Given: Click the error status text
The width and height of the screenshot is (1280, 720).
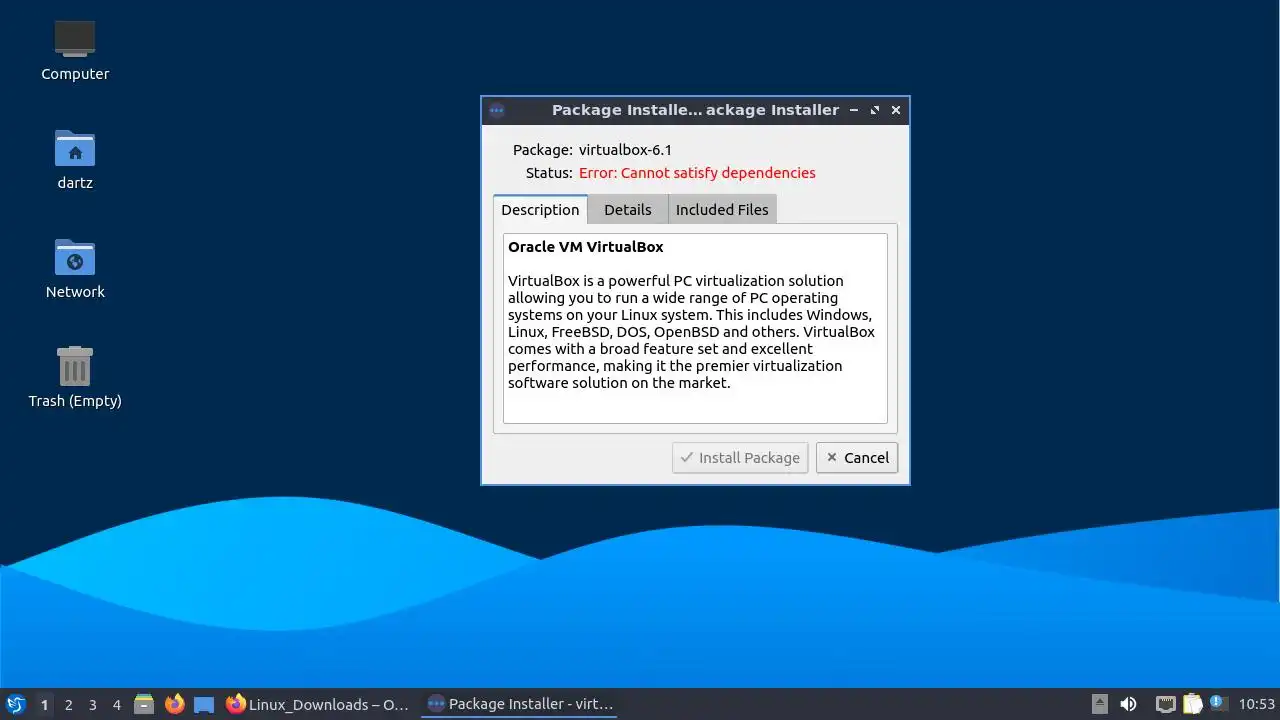Looking at the screenshot, I should [697, 173].
